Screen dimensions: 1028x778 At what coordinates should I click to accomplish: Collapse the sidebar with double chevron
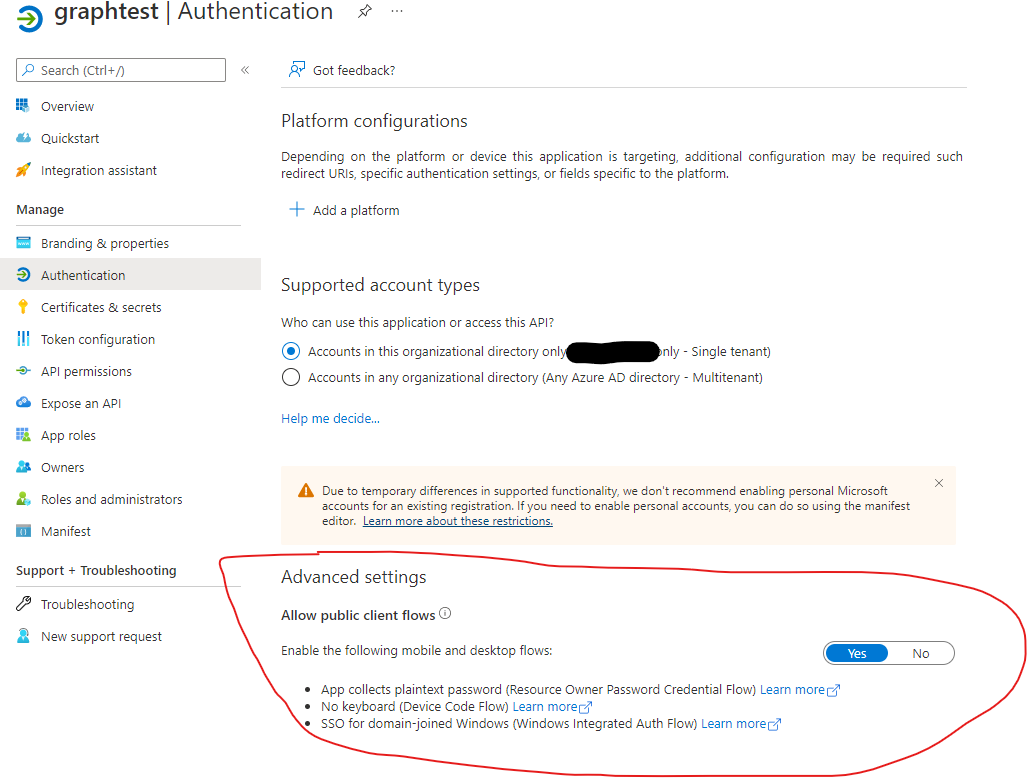click(x=245, y=70)
